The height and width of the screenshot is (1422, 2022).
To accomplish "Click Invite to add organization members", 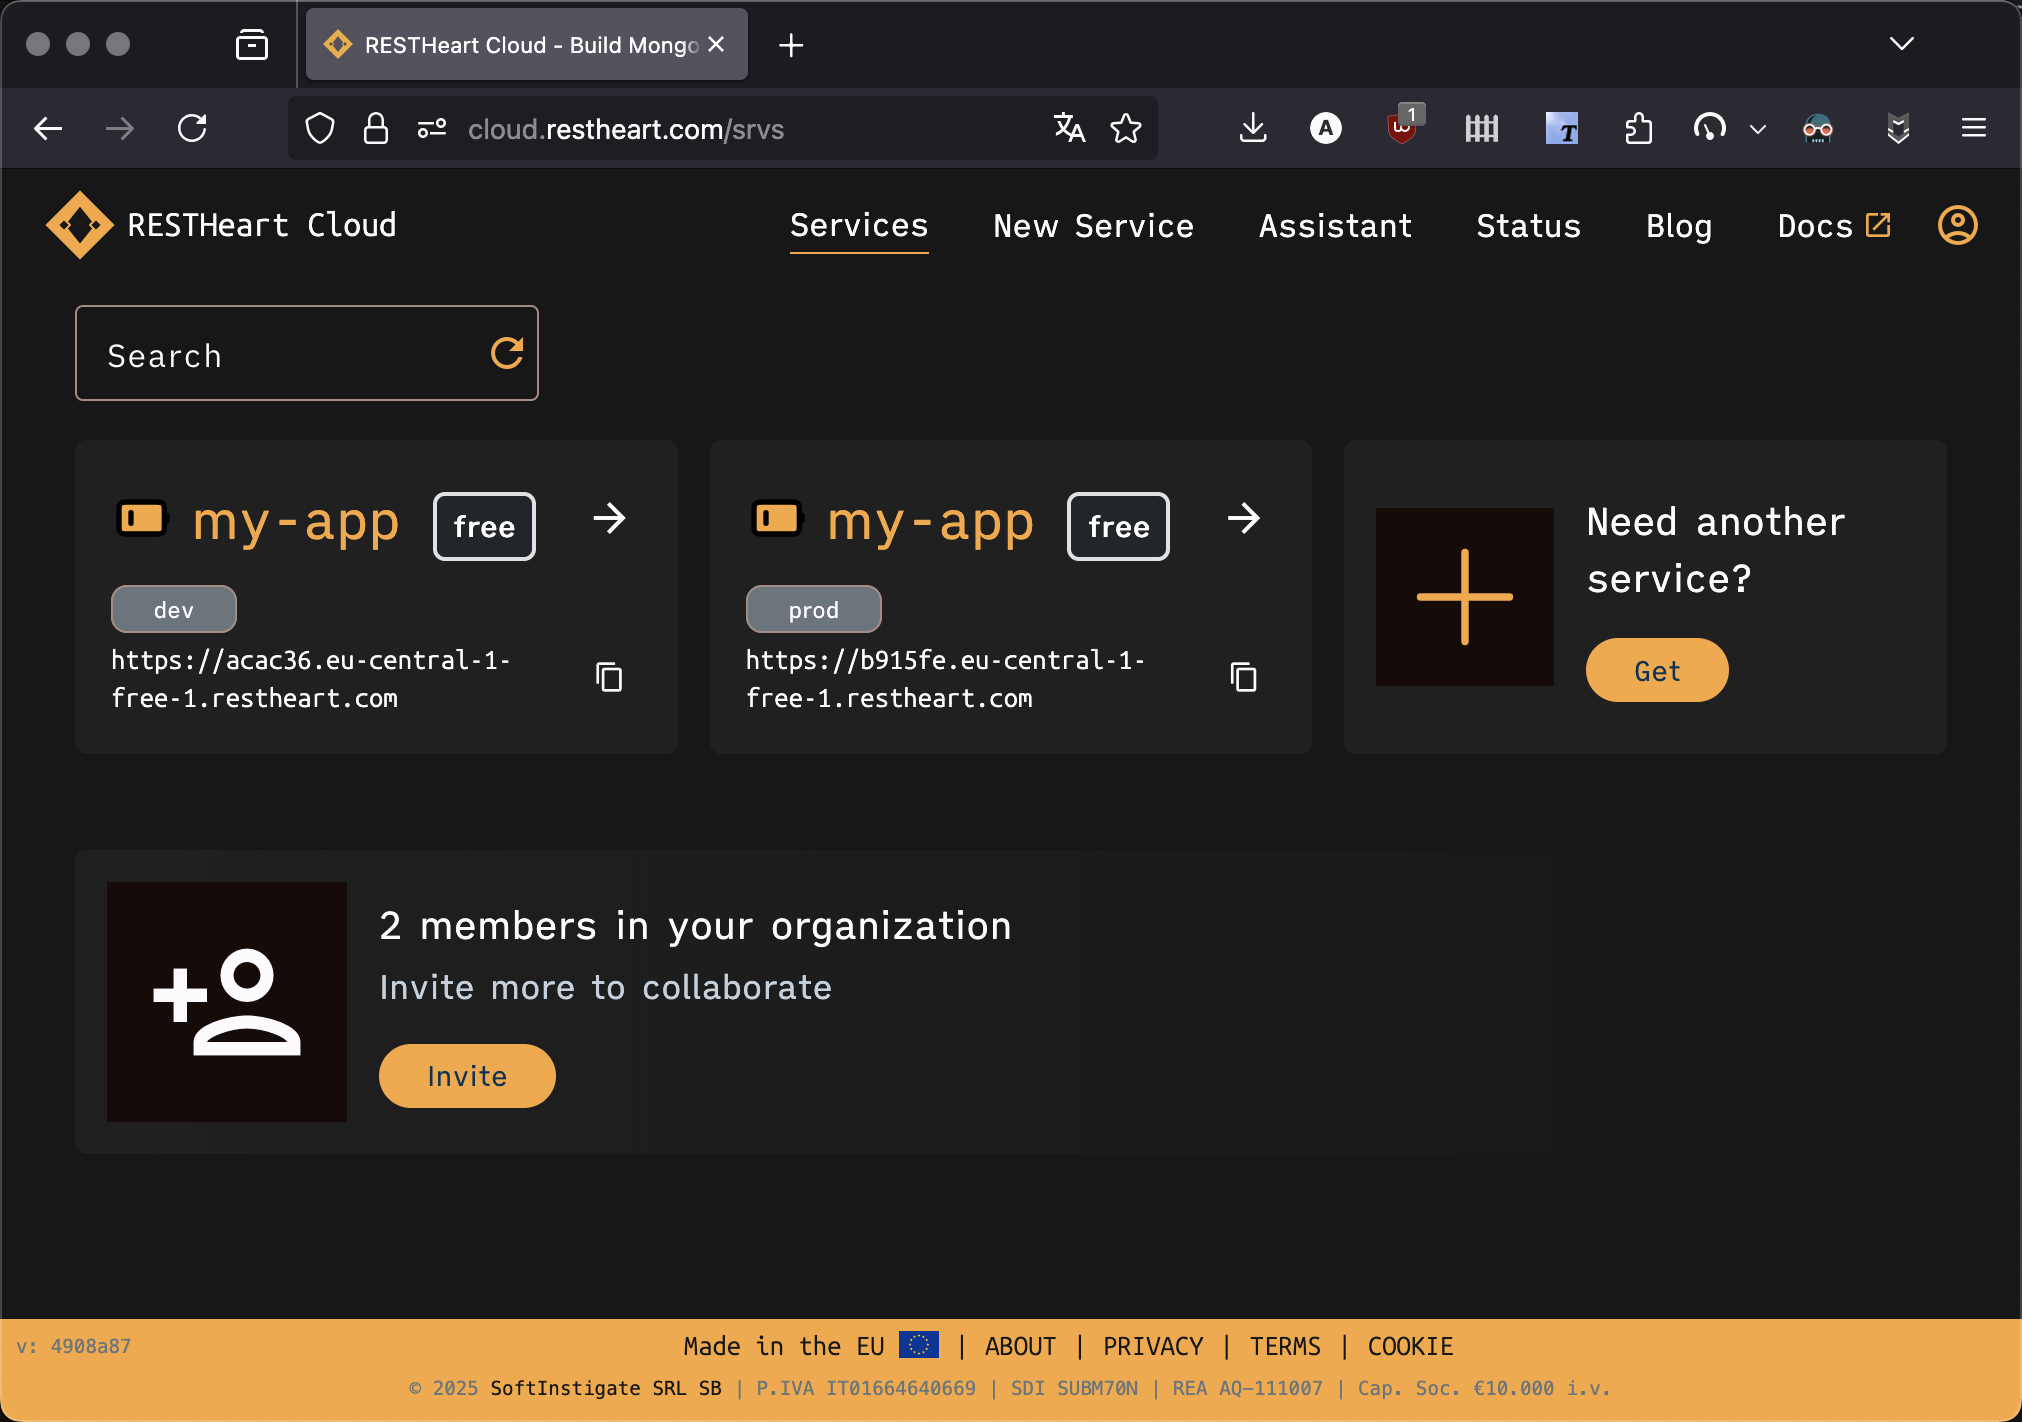I will [466, 1075].
